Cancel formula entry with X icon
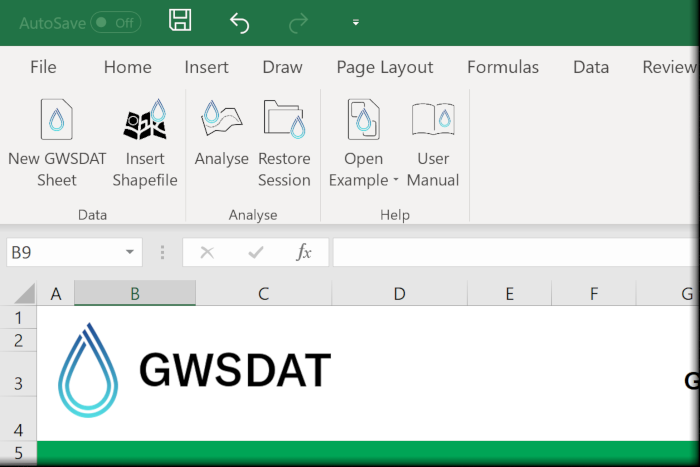Screen dimensions: 700x467 tap(207, 253)
